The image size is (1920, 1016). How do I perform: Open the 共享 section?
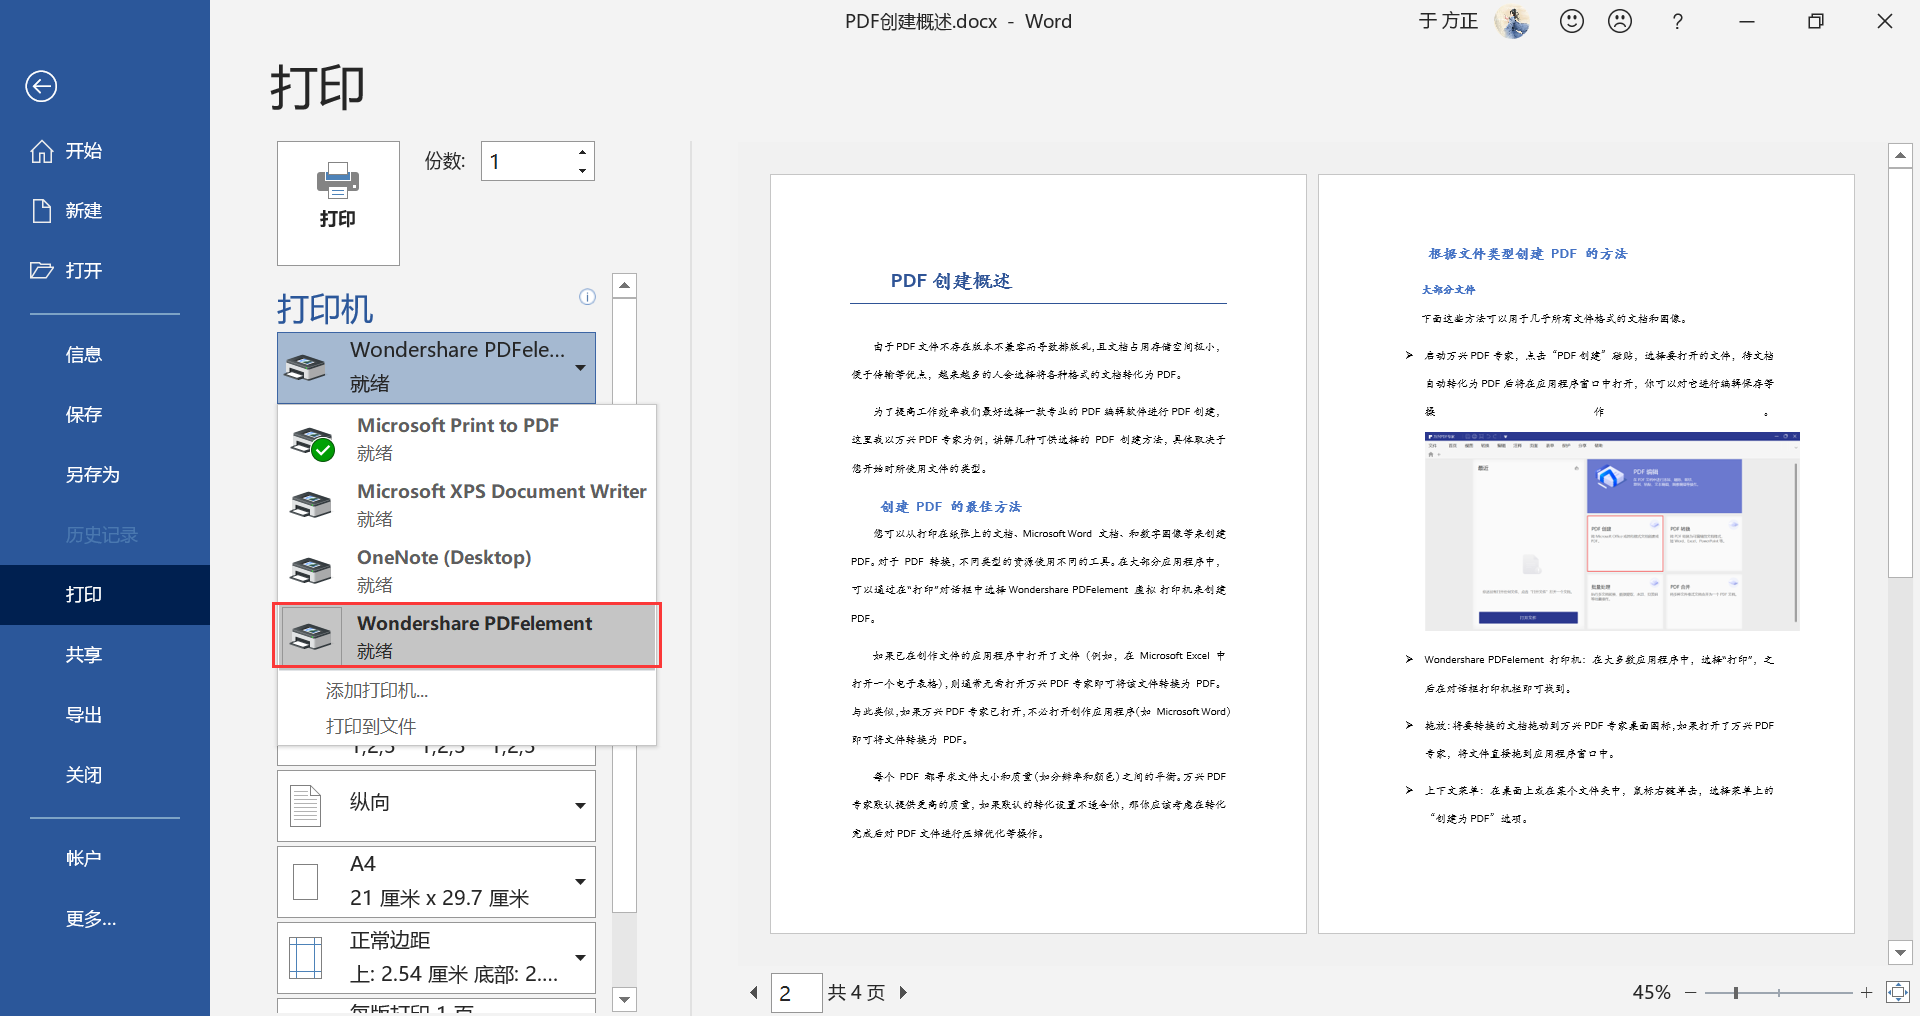point(105,655)
